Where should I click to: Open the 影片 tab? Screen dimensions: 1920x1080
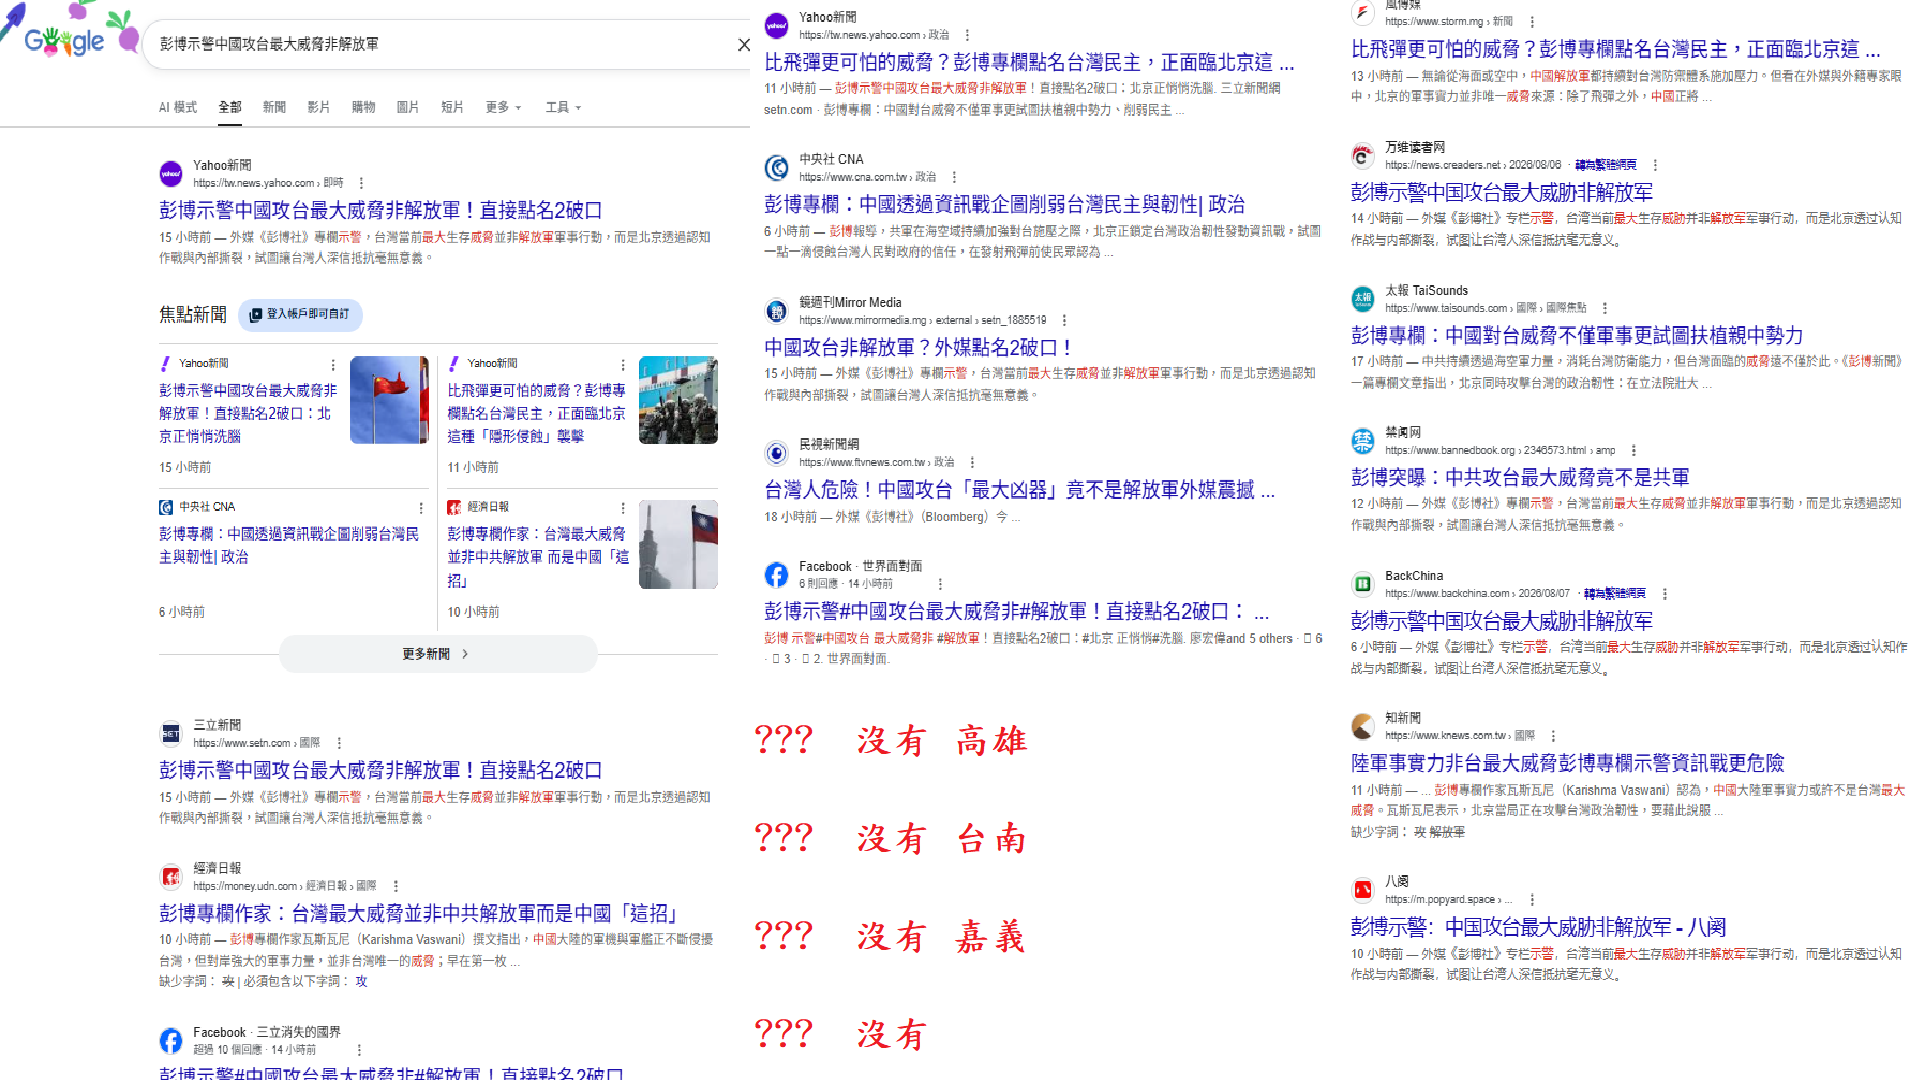pyautogui.click(x=318, y=108)
